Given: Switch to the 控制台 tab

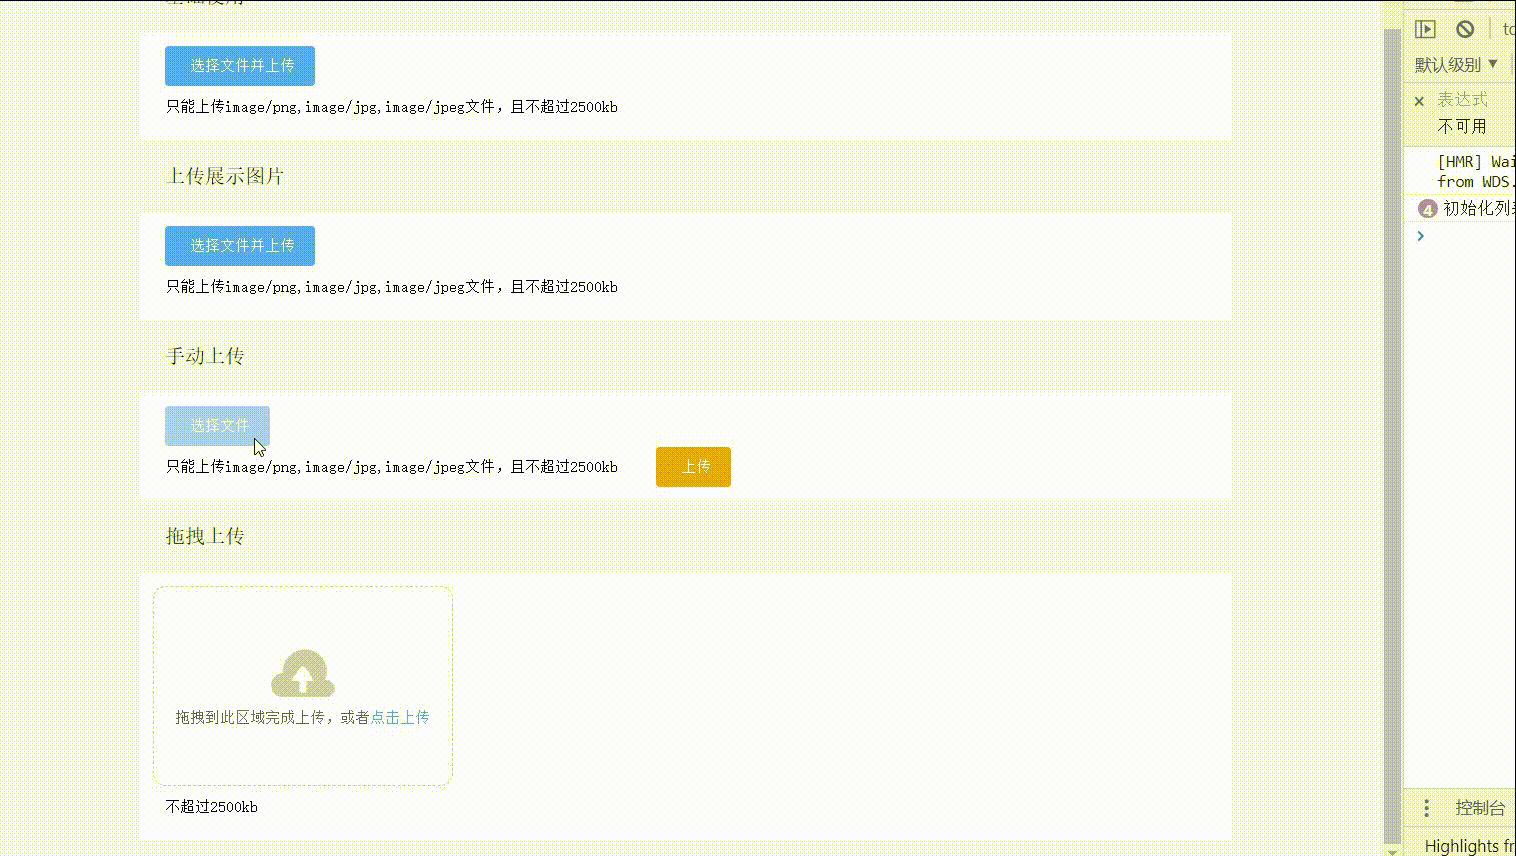Looking at the screenshot, I should [x=1480, y=808].
